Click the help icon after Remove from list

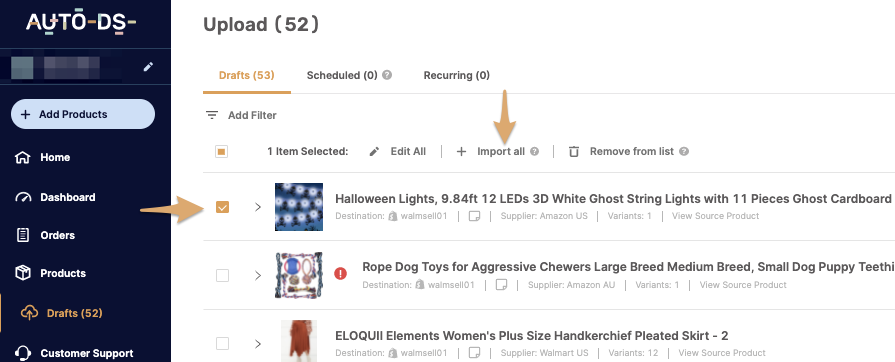click(x=684, y=152)
